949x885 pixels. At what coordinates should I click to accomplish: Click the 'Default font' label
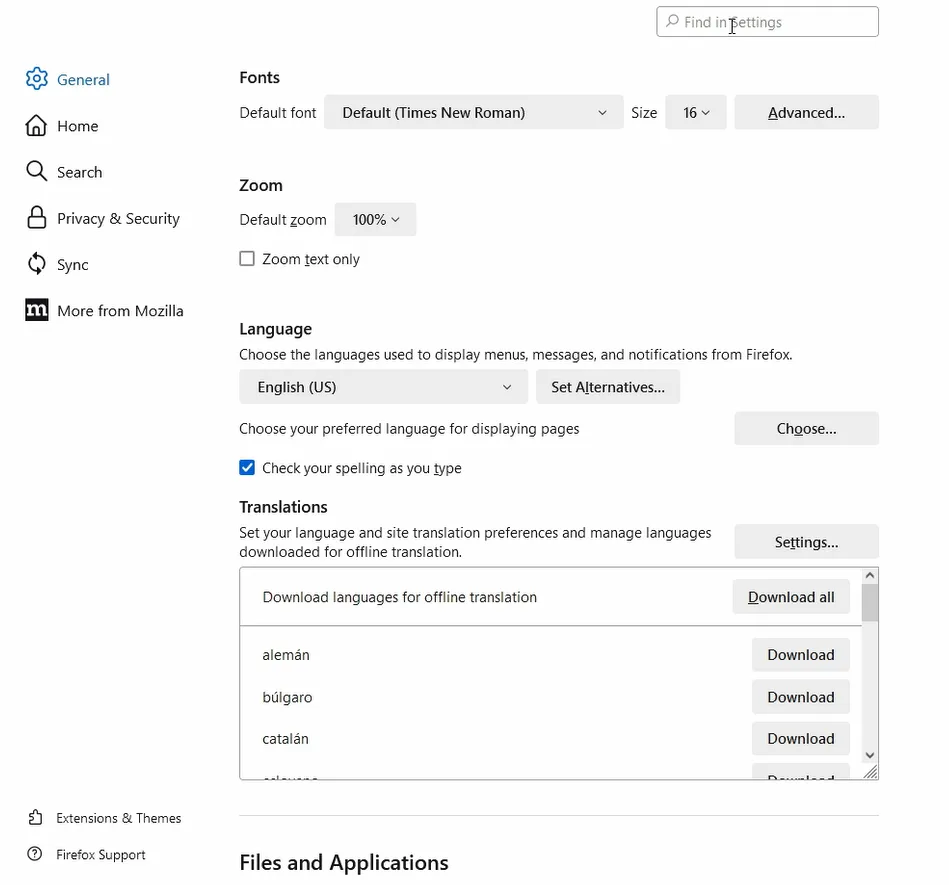278,113
